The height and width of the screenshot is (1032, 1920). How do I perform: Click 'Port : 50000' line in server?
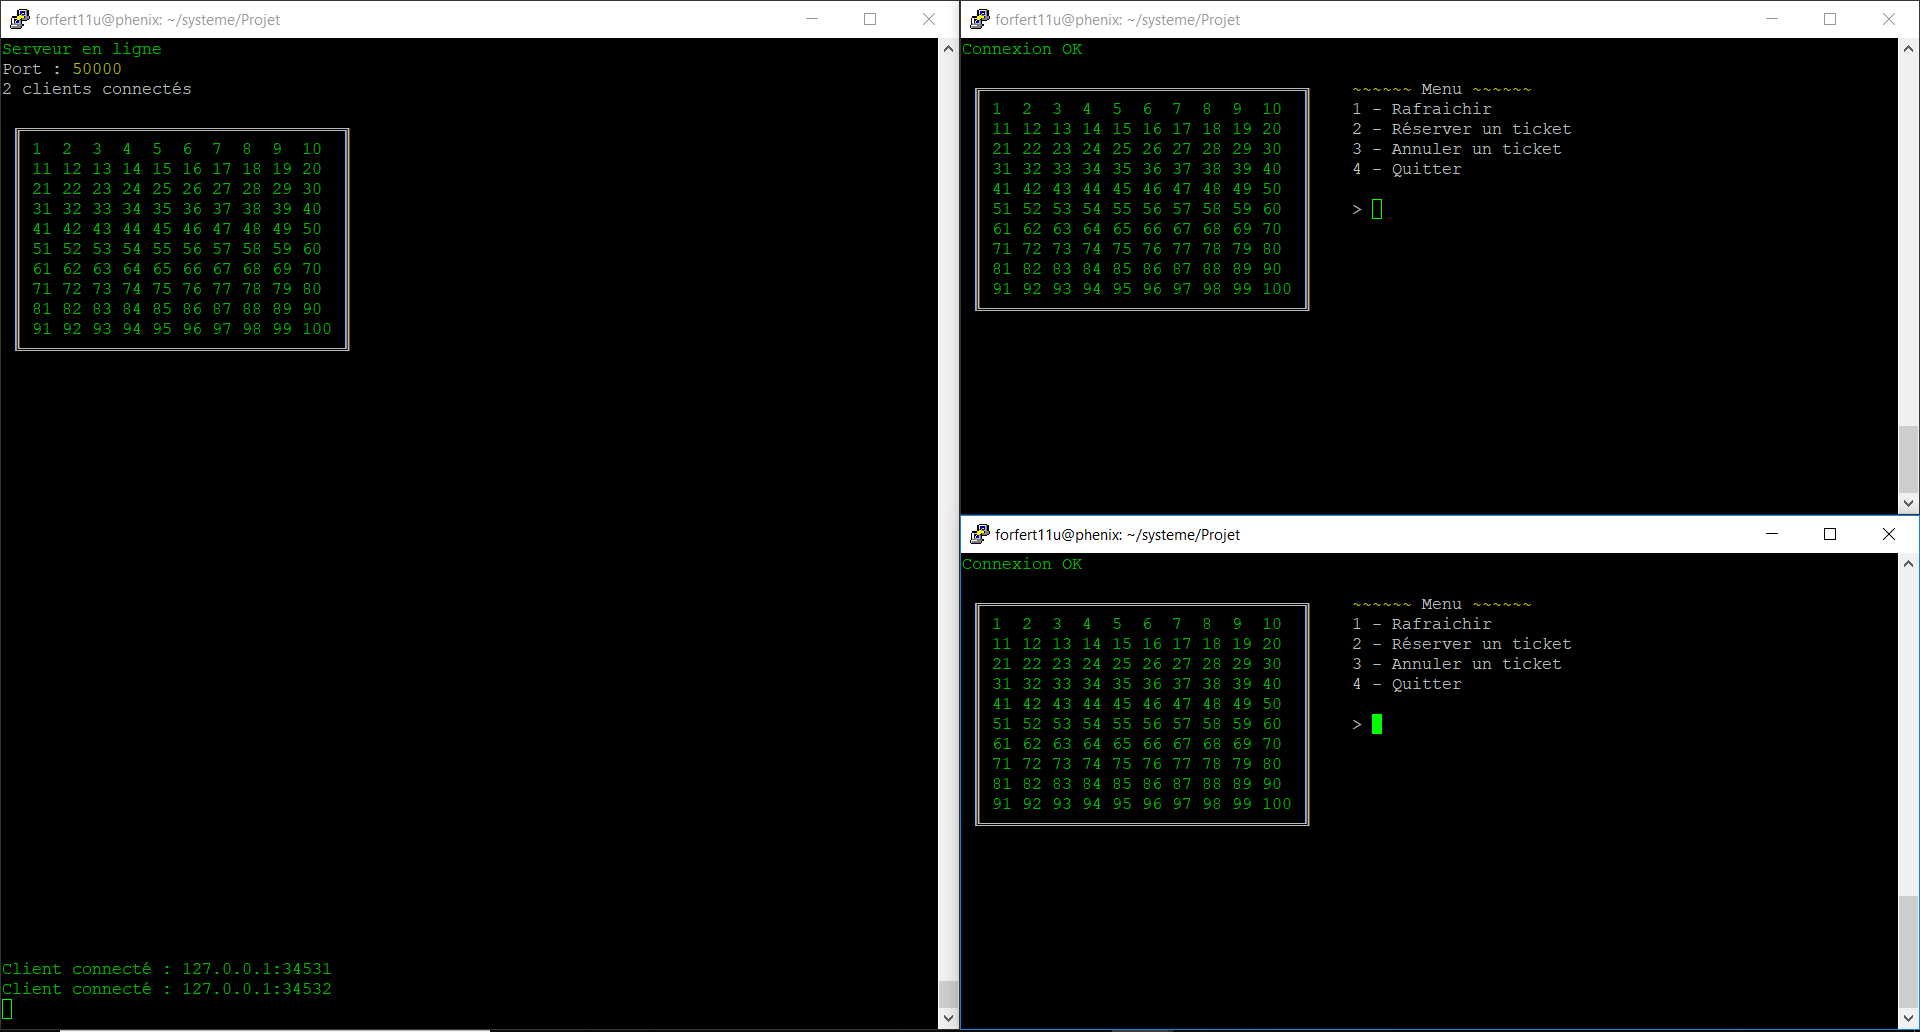pos(62,69)
